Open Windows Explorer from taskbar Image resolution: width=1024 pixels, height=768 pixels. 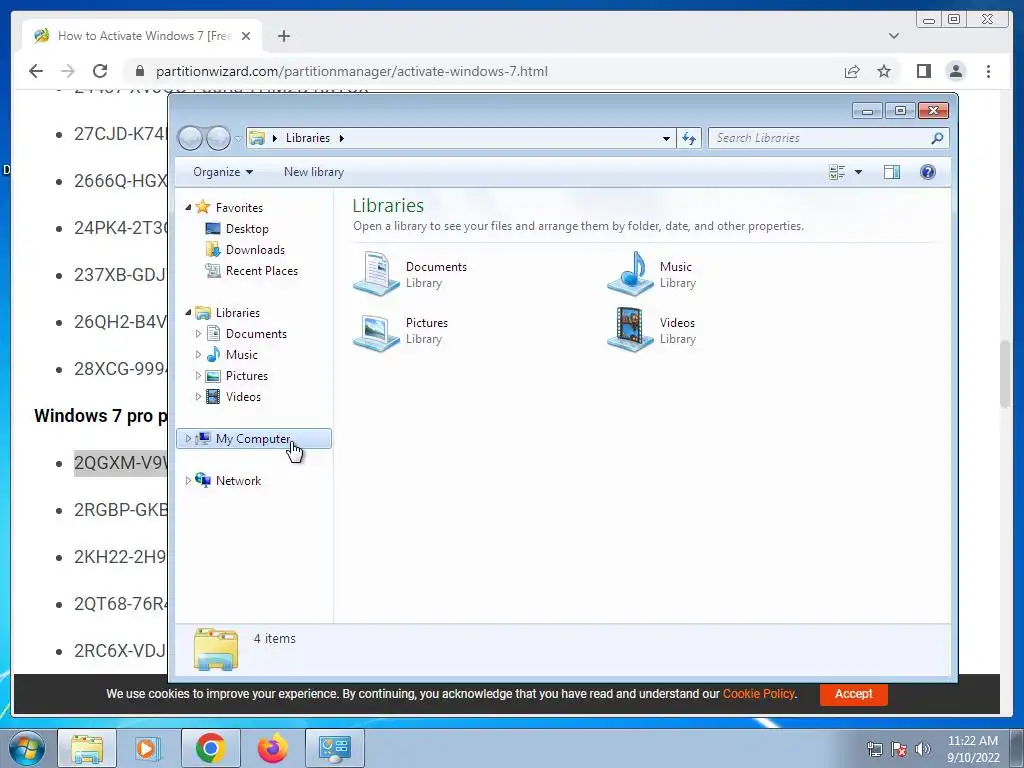(87, 748)
